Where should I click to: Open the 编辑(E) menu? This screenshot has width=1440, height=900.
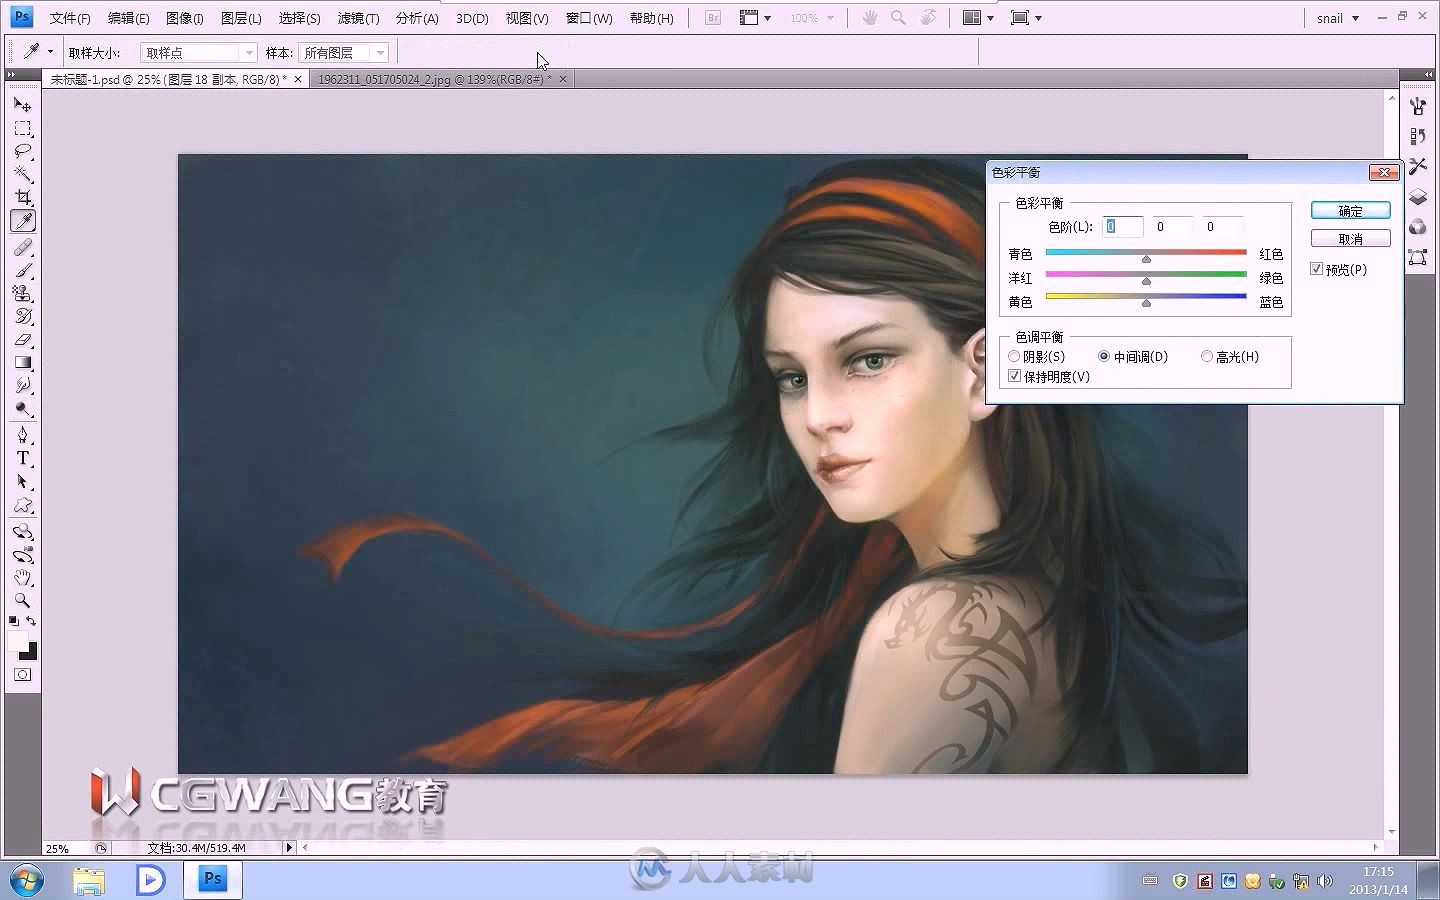tap(128, 18)
